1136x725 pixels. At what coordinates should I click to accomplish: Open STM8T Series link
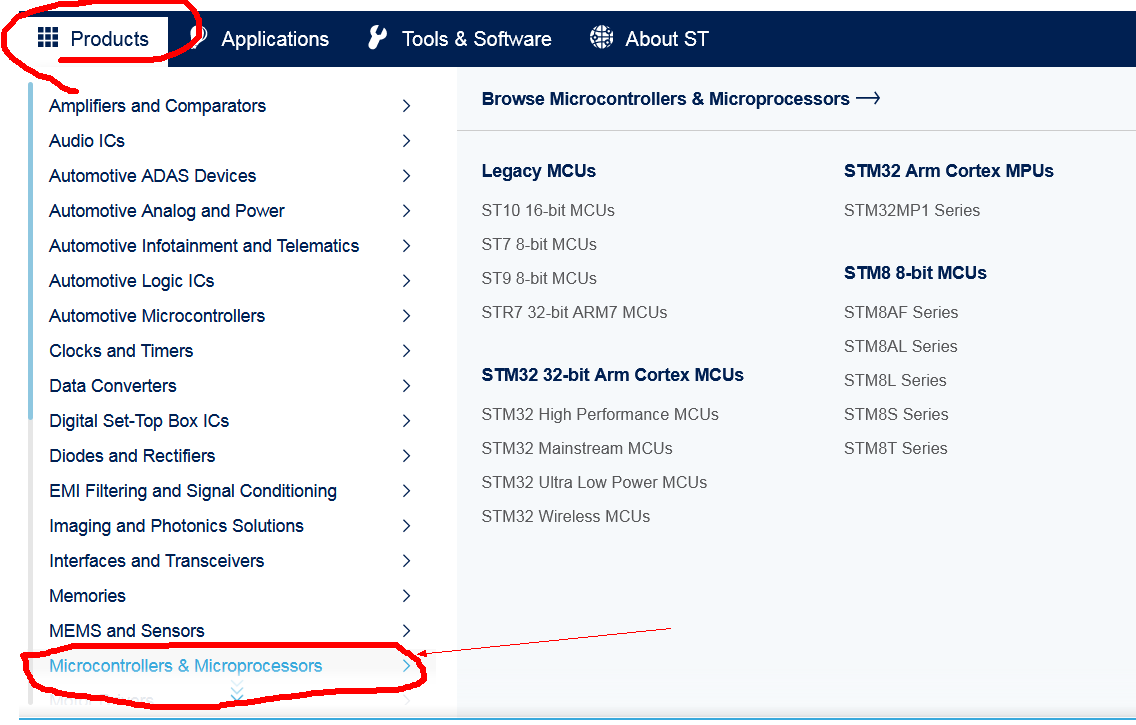coord(895,448)
